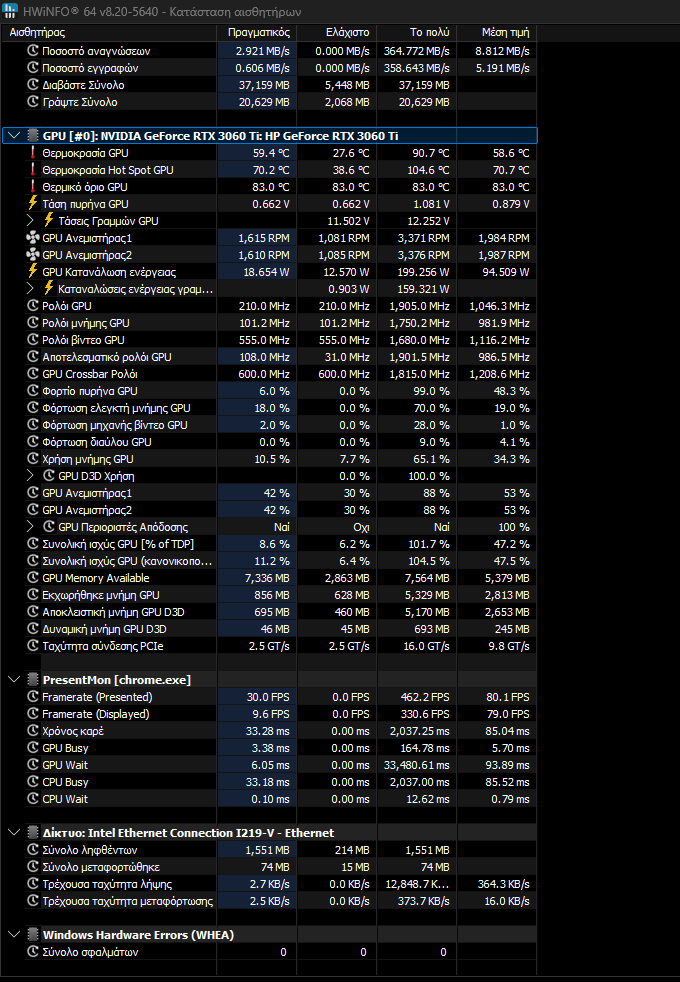This screenshot has height=982, width=680.
Task: Click clock icon of Φορτίο πυρήνα GPU
Action: tap(33, 390)
